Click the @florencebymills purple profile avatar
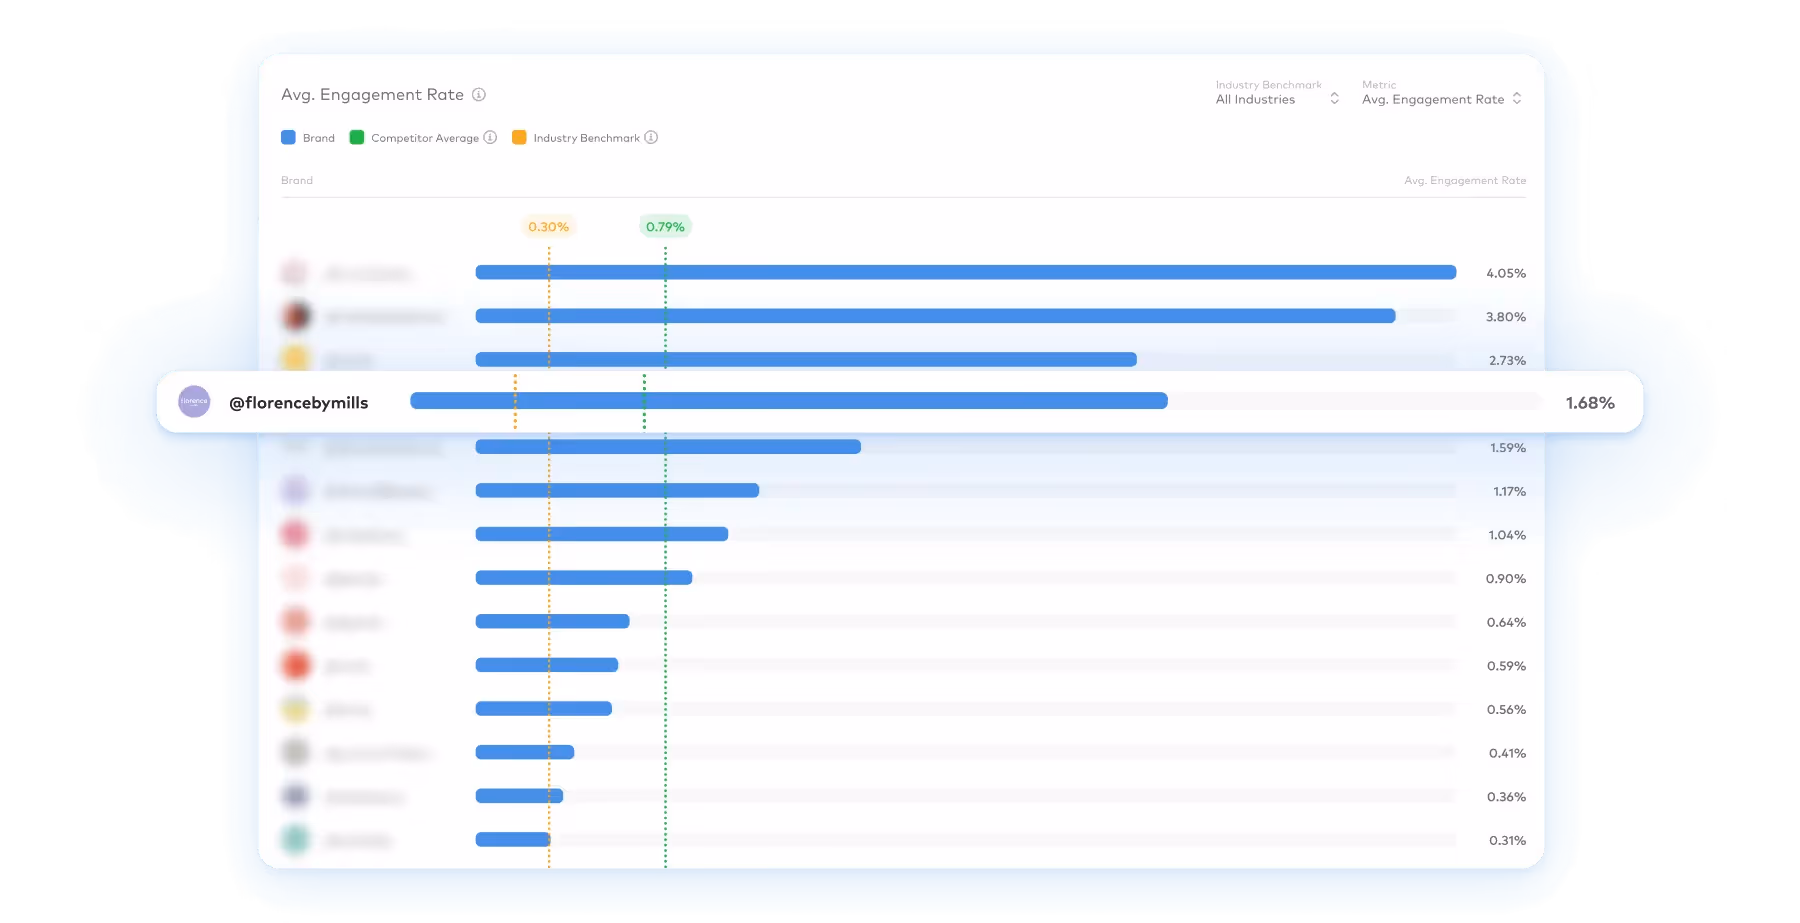Image resolution: width=1800 pixels, height=923 pixels. click(194, 402)
